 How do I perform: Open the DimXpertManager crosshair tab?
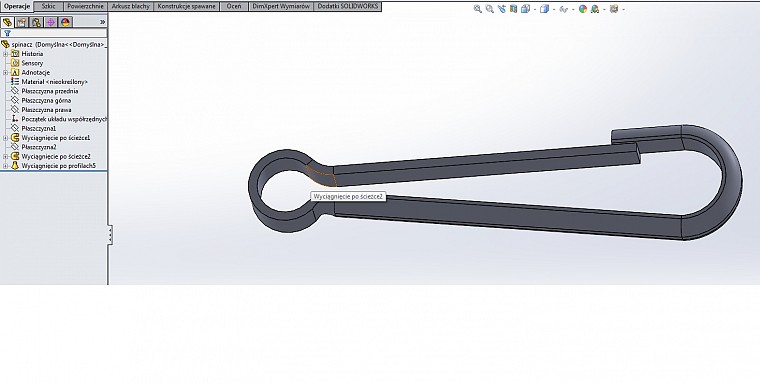click(51, 22)
